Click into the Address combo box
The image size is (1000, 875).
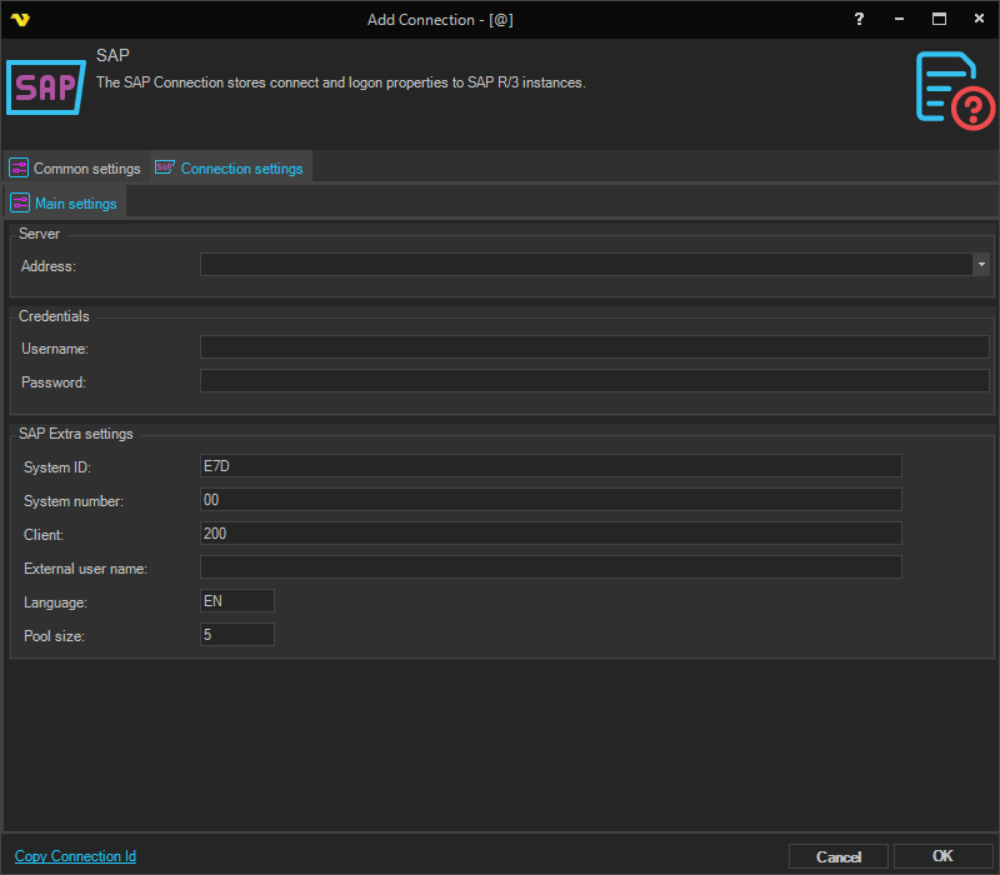pos(585,264)
